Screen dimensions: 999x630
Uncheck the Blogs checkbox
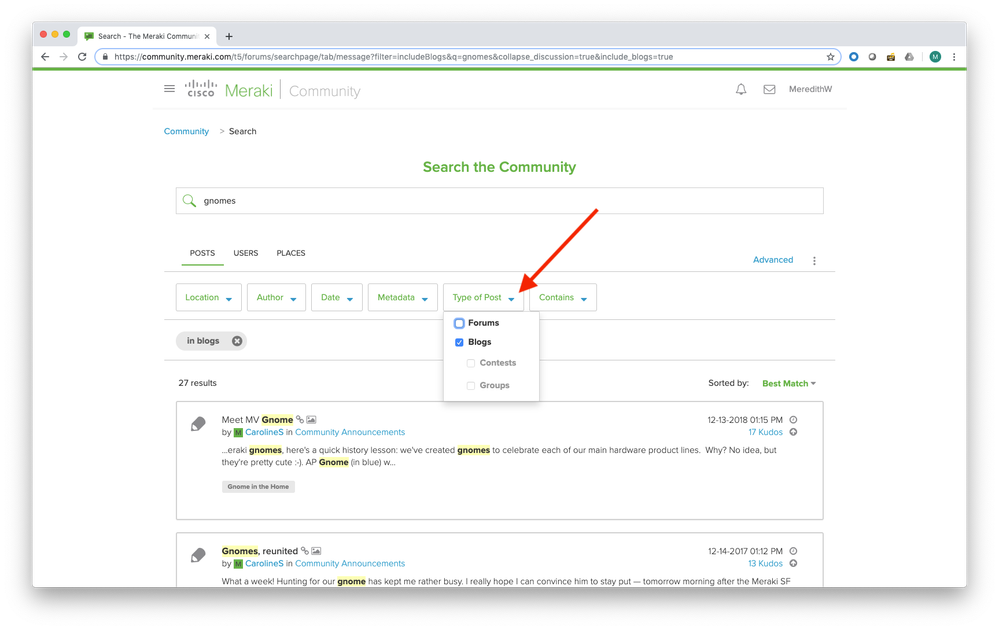click(x=460, y=342)
